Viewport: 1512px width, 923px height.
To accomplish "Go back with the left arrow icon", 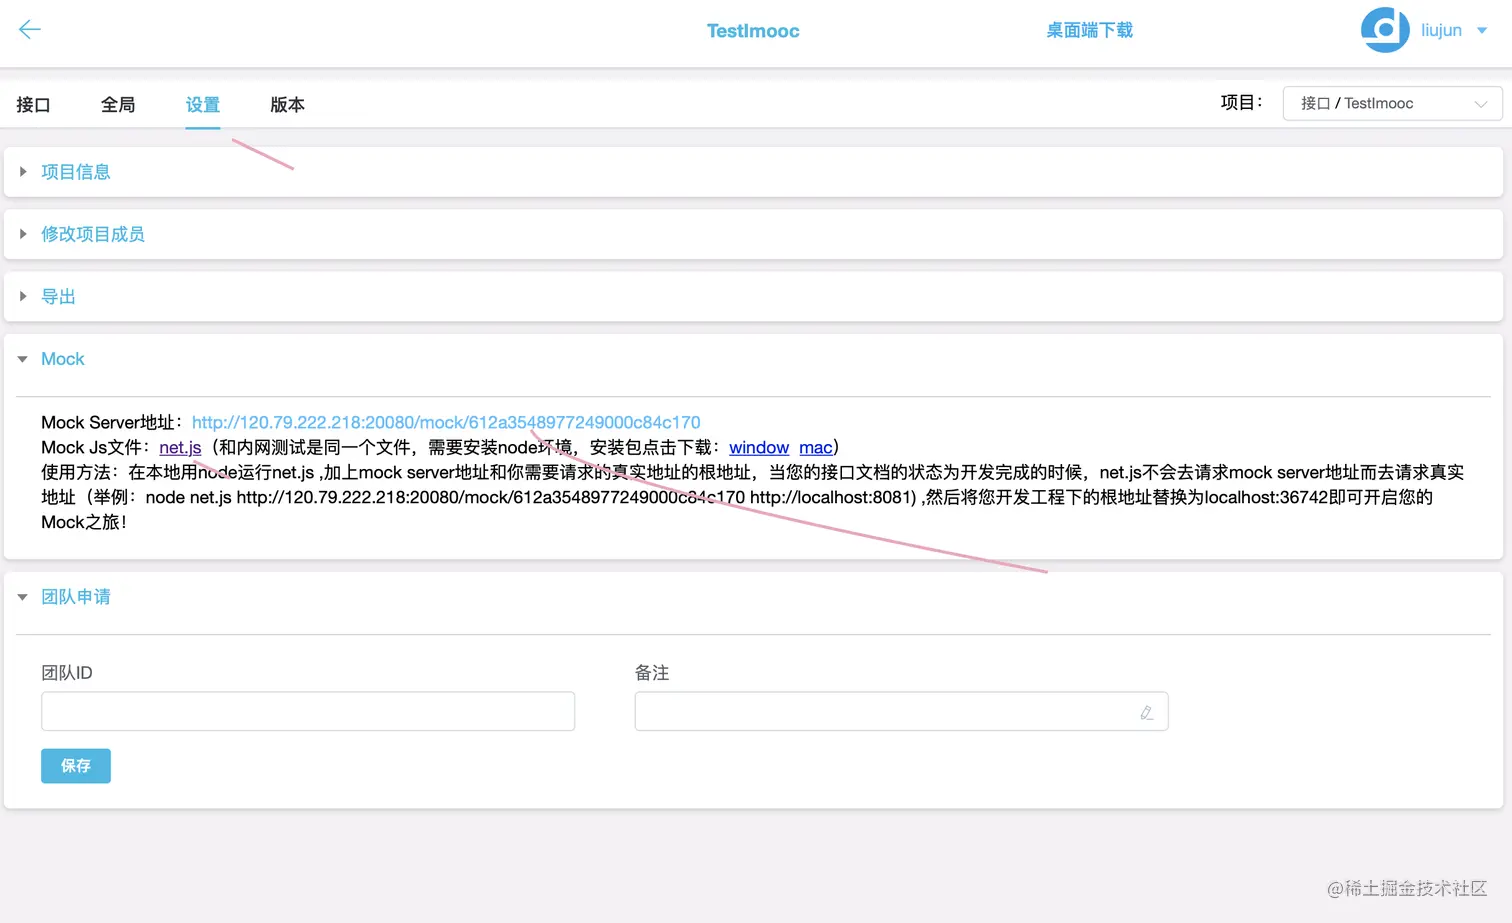I will (x=30, y=29).
